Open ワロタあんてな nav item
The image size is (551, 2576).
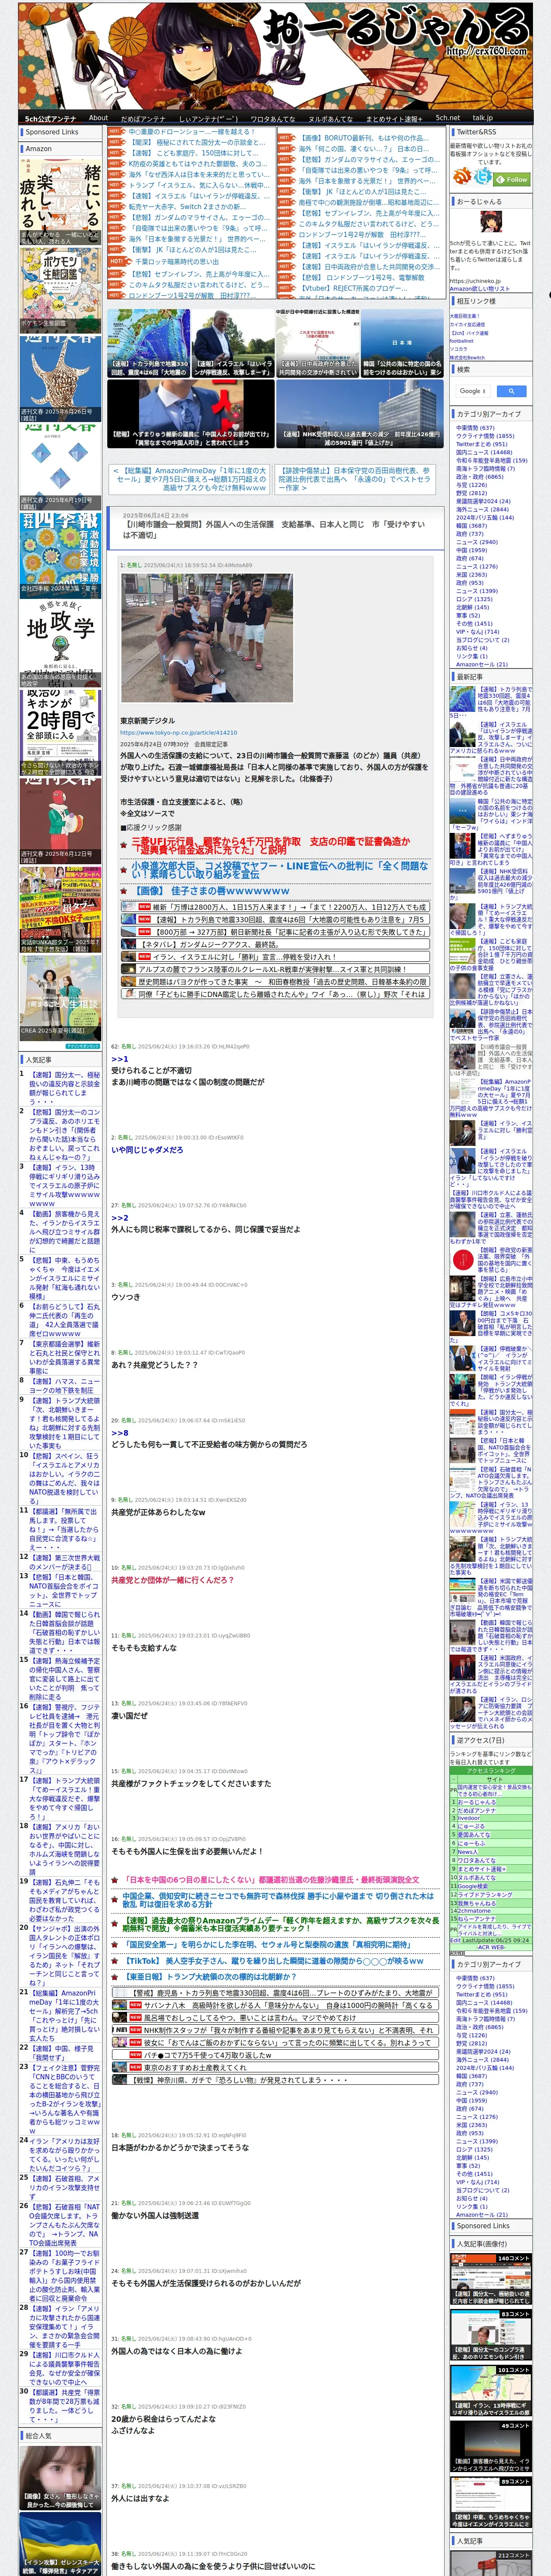(x=272, y=118)
